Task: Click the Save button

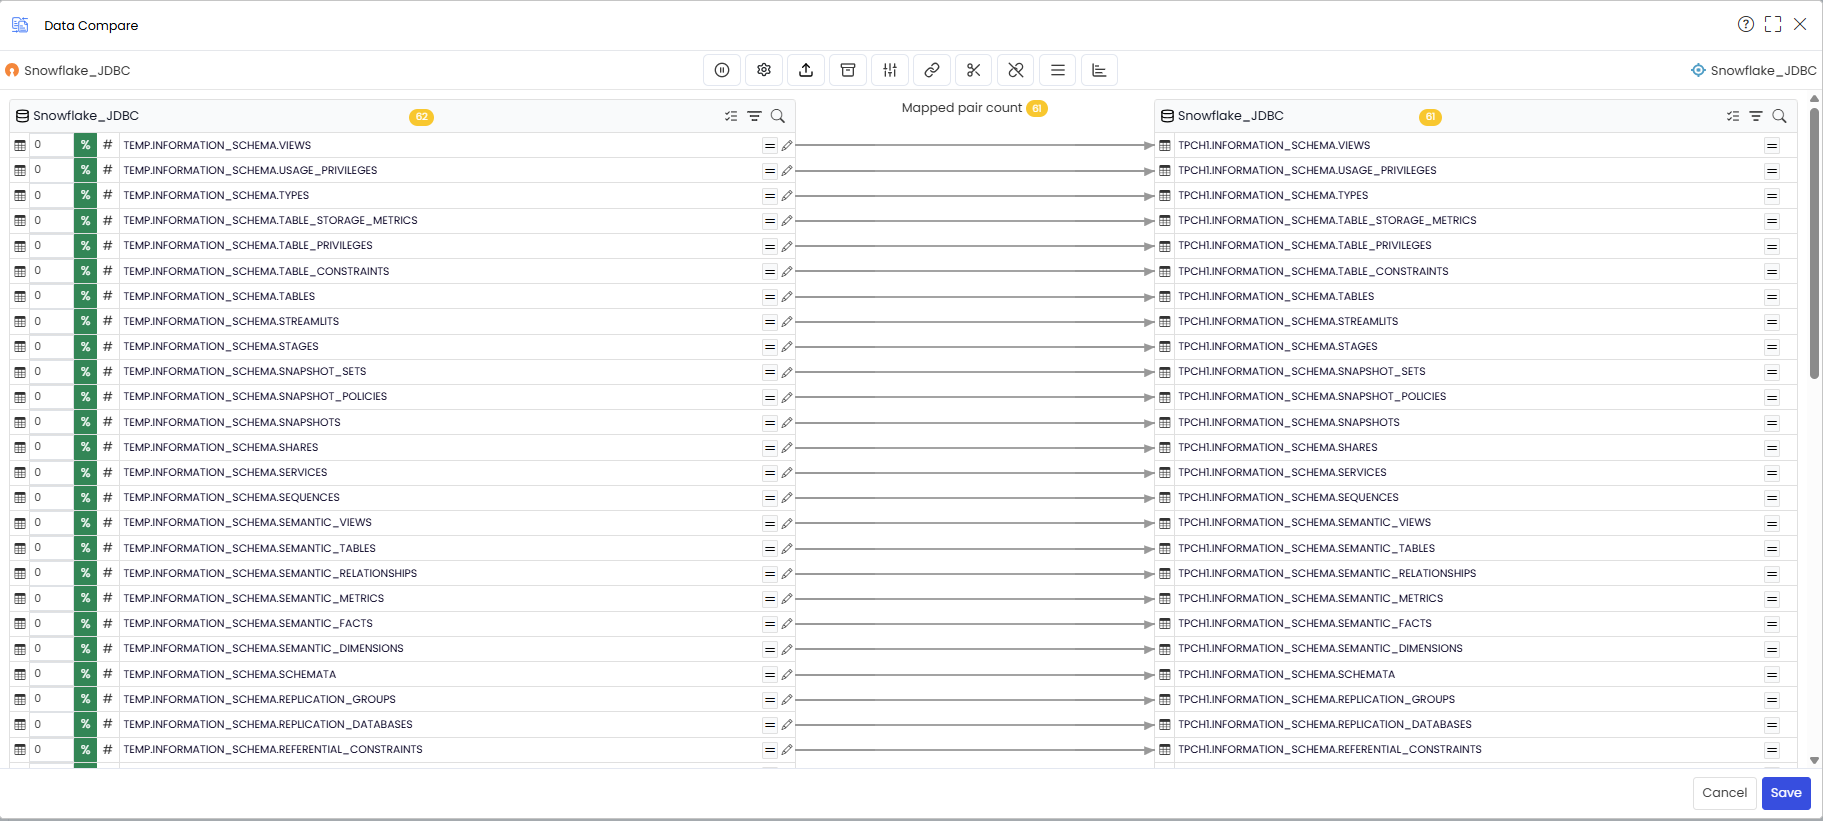Action: click(1786, 793)
